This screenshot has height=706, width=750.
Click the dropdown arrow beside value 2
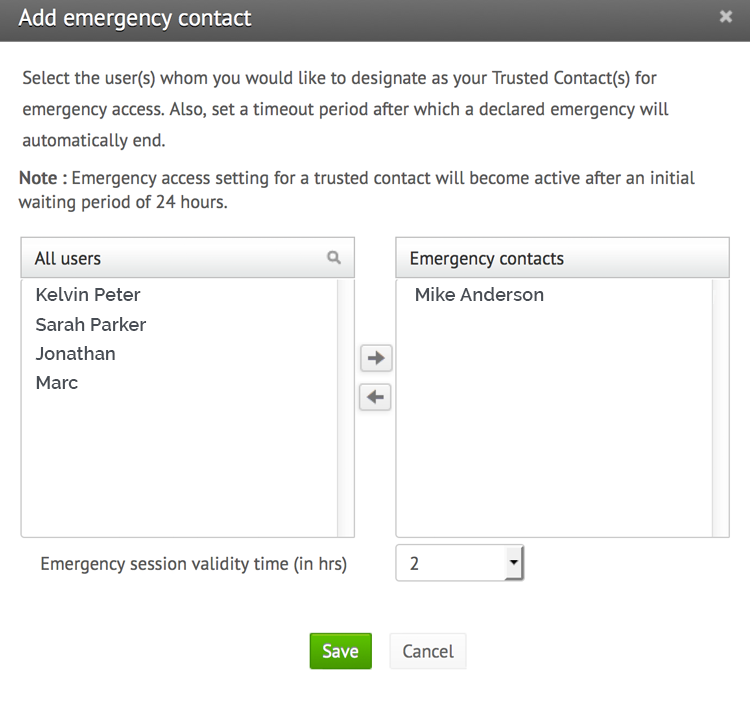click(x=513, y=564)
